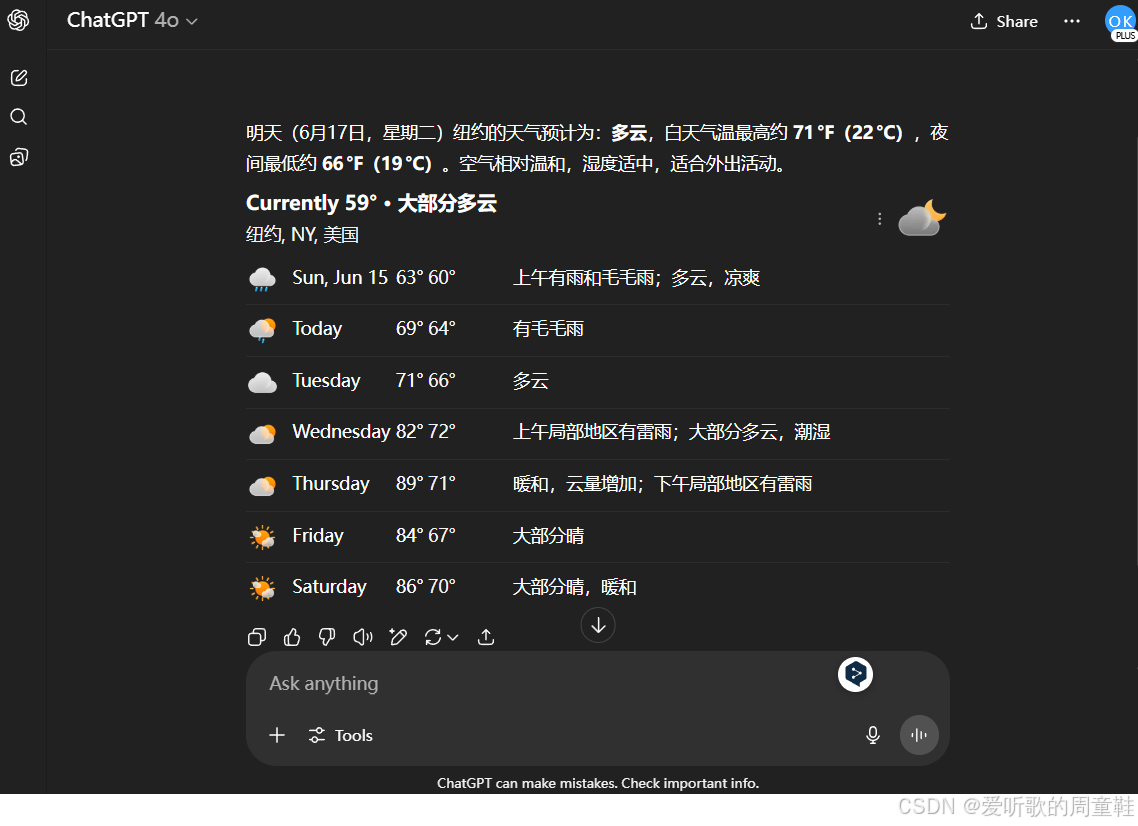Click the 89° 71° temperature values

coord(425,483)
